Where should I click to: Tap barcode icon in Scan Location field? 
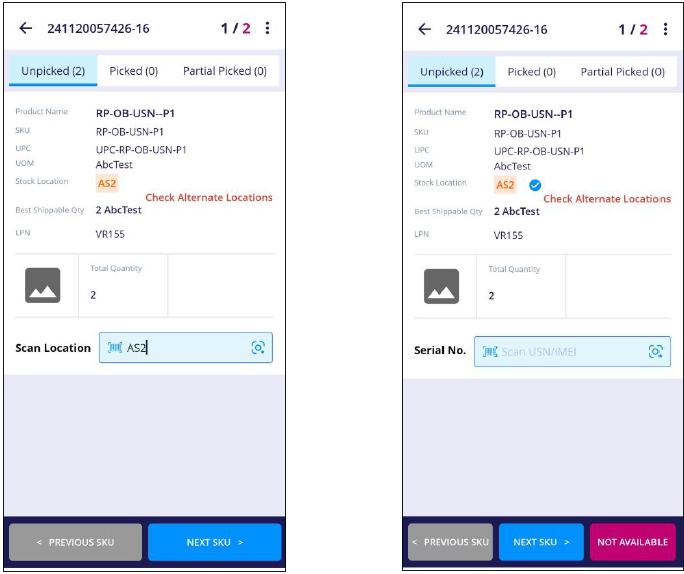point(115,348)
